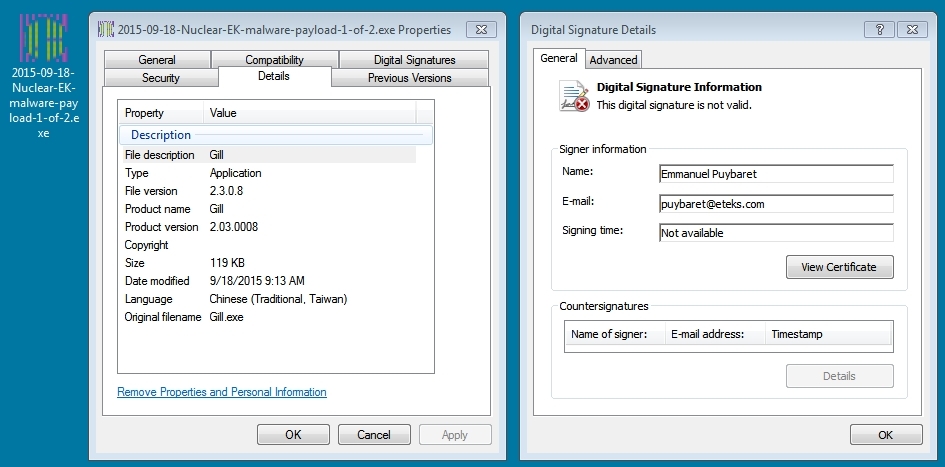Open the Compatibility tab
The width and height of the screenshot is (945, 467).
(274, 60)
